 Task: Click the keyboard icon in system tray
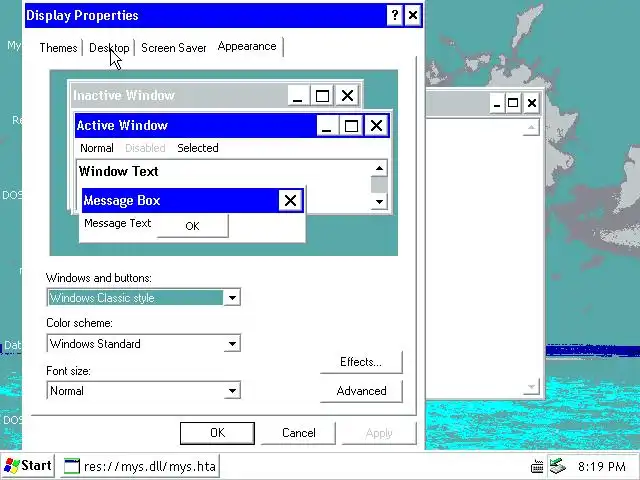pyautogui.click(x=537, y=466)
